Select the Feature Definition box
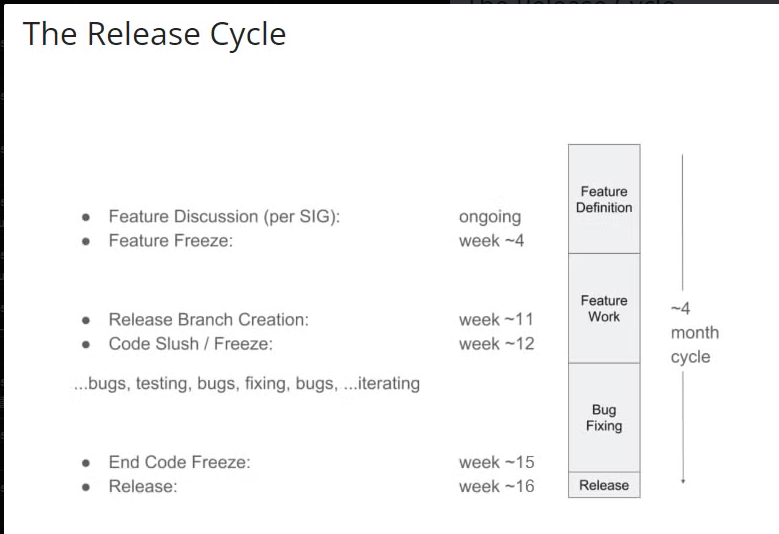This screenshot has width=779, height=534. click(x=604, y=199)
